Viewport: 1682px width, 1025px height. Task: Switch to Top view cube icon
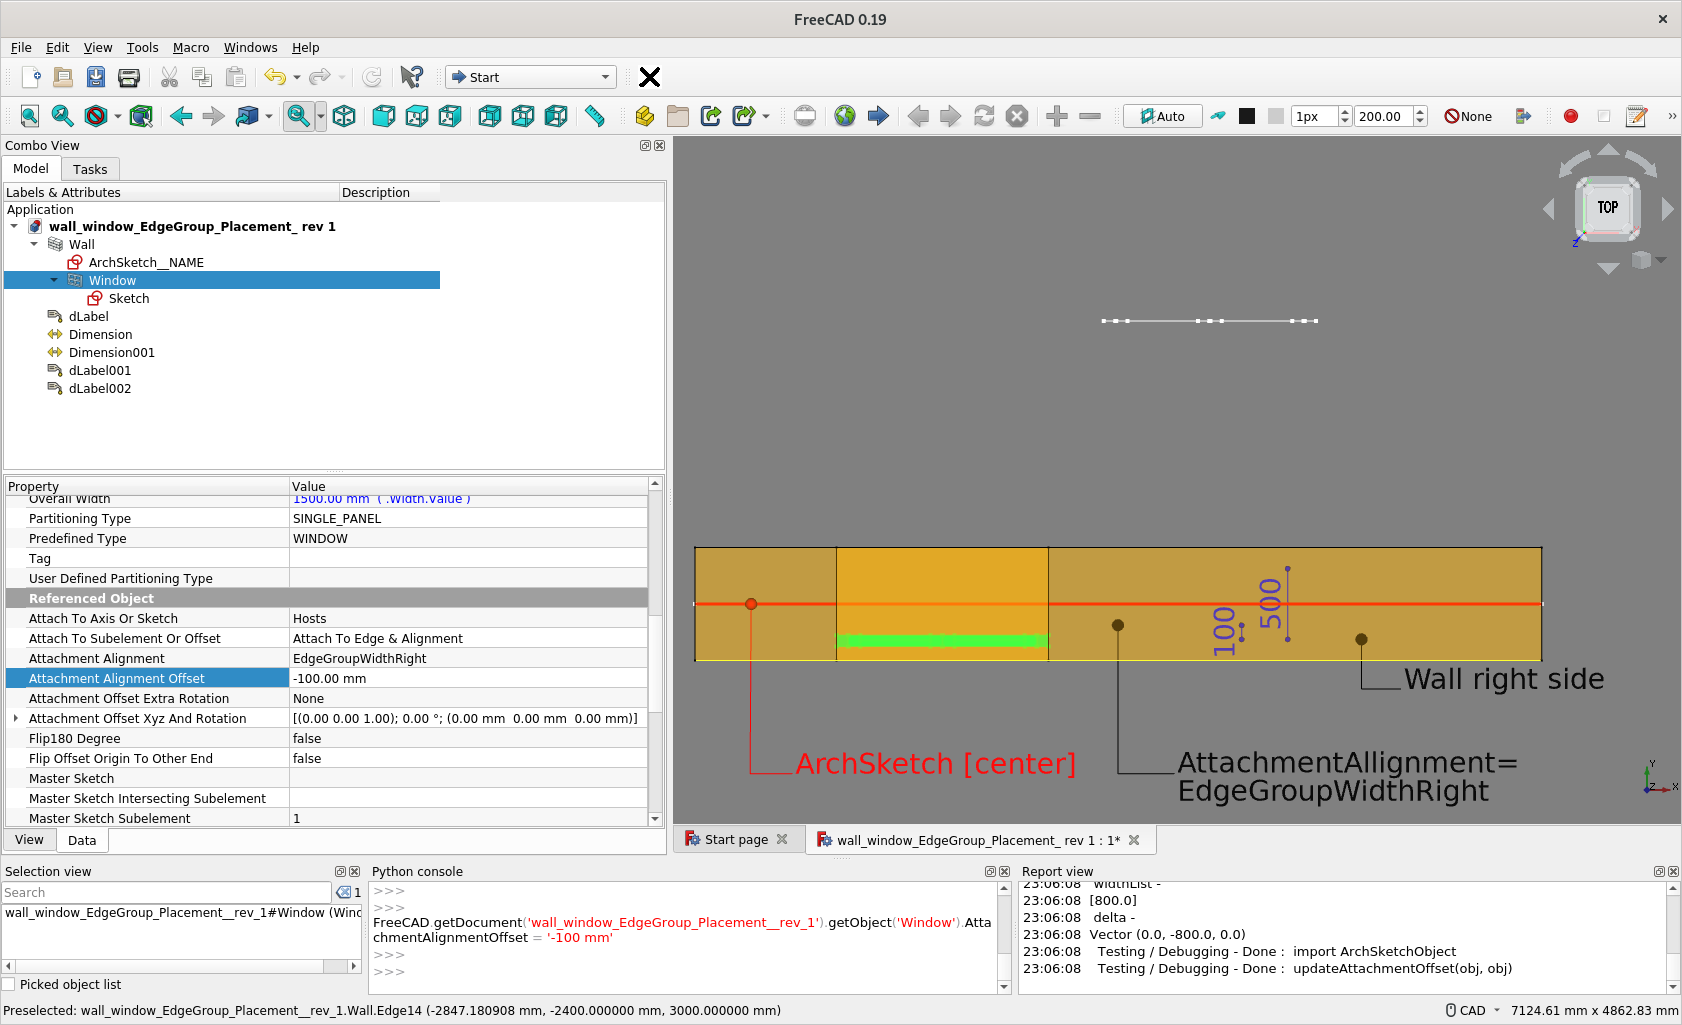(x=417, y=116)
